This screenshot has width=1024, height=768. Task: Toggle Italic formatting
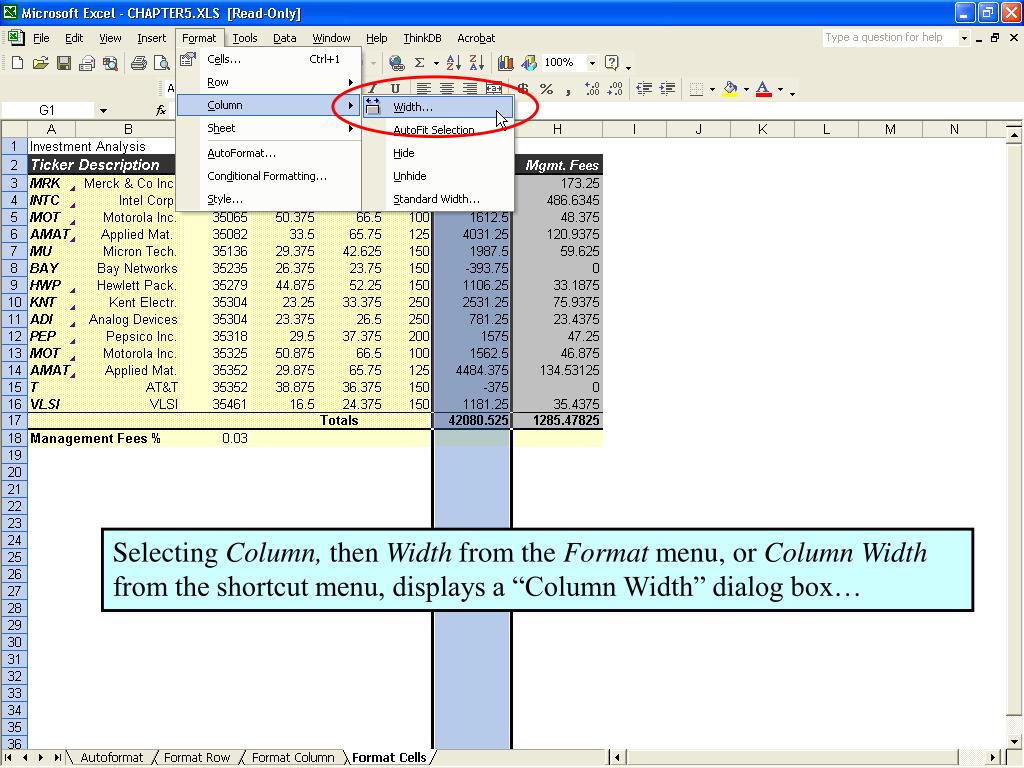click(373, 88)
